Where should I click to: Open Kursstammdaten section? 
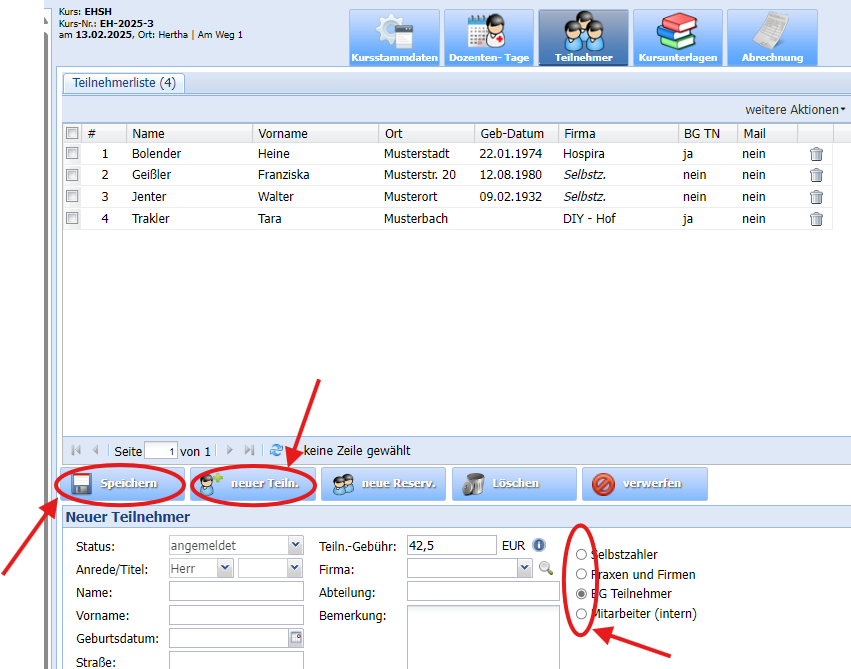coord(394,38)
